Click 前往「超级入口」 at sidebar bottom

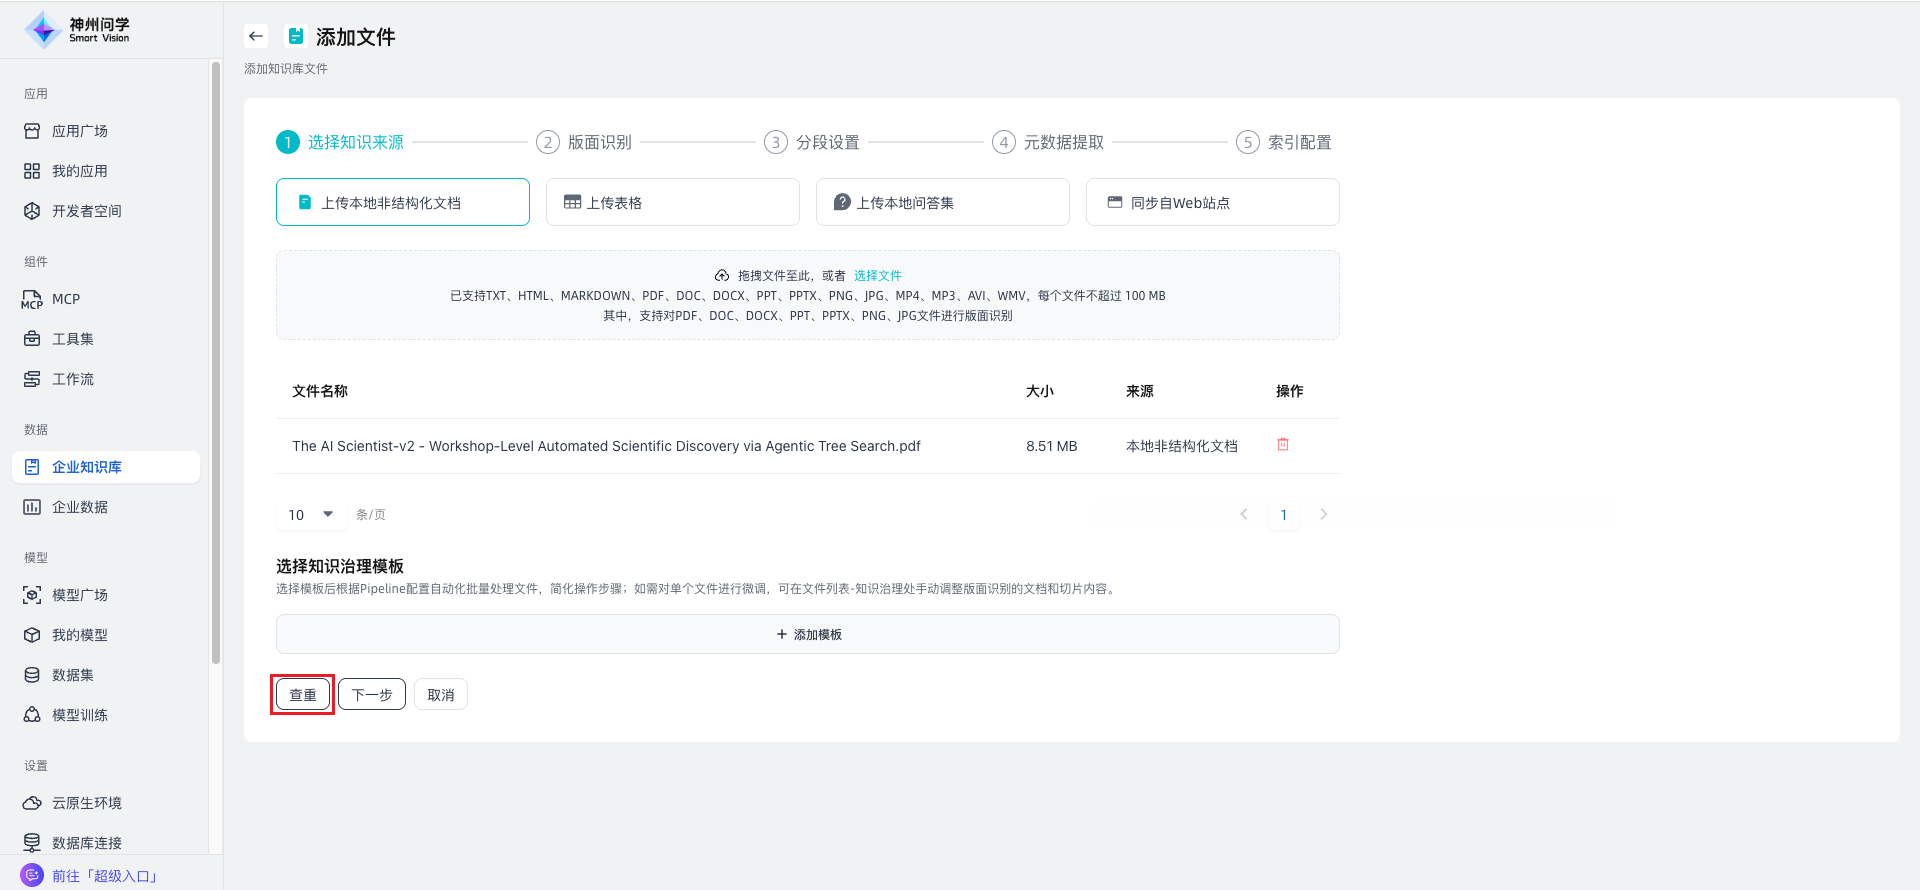(105, 875)
